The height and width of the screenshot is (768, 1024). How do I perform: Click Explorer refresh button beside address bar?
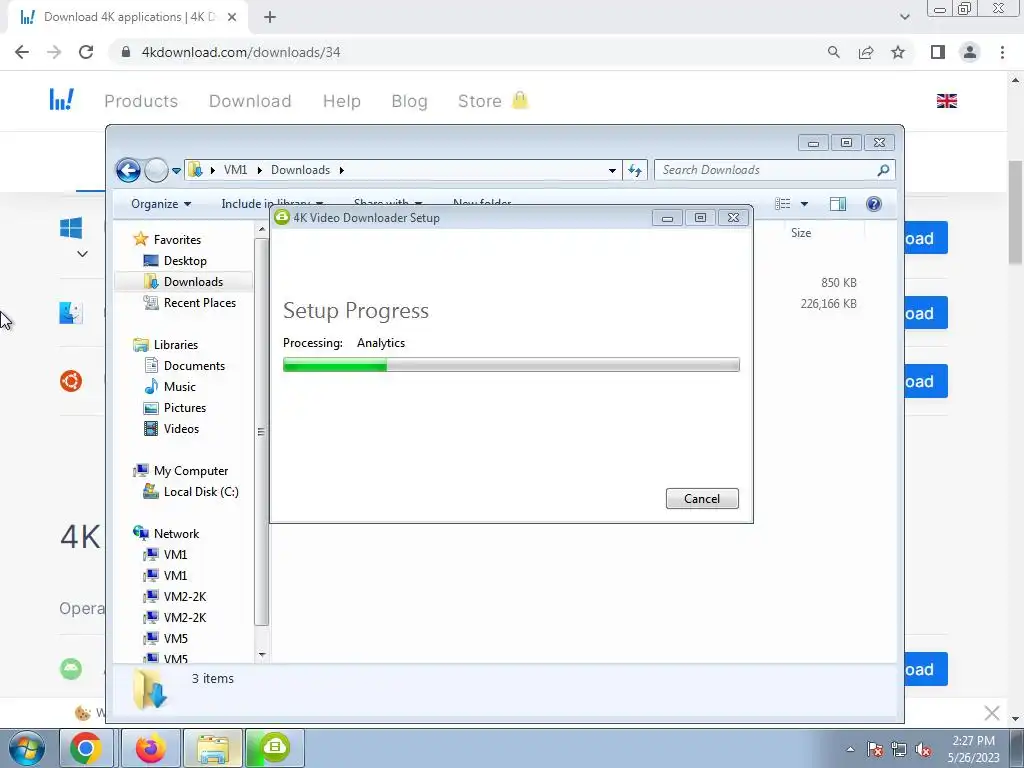point(635,170)
